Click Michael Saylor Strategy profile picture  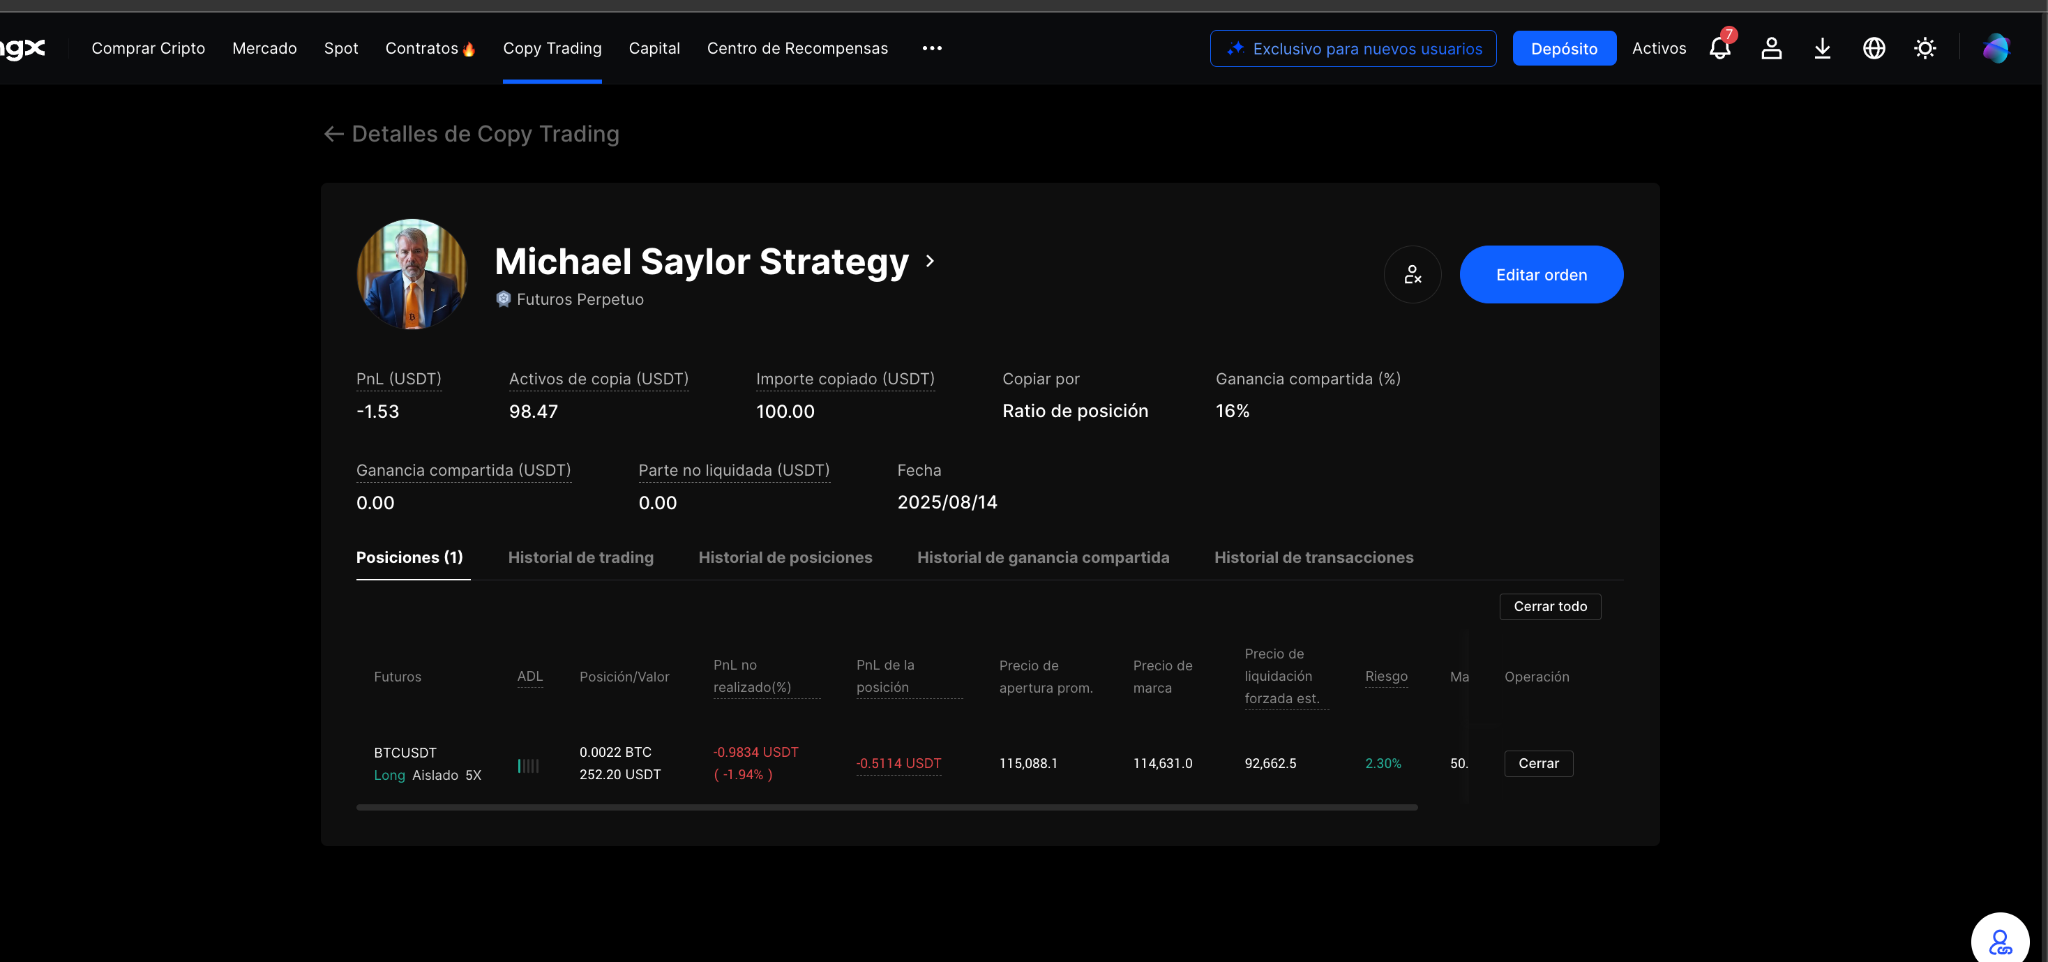412,274
